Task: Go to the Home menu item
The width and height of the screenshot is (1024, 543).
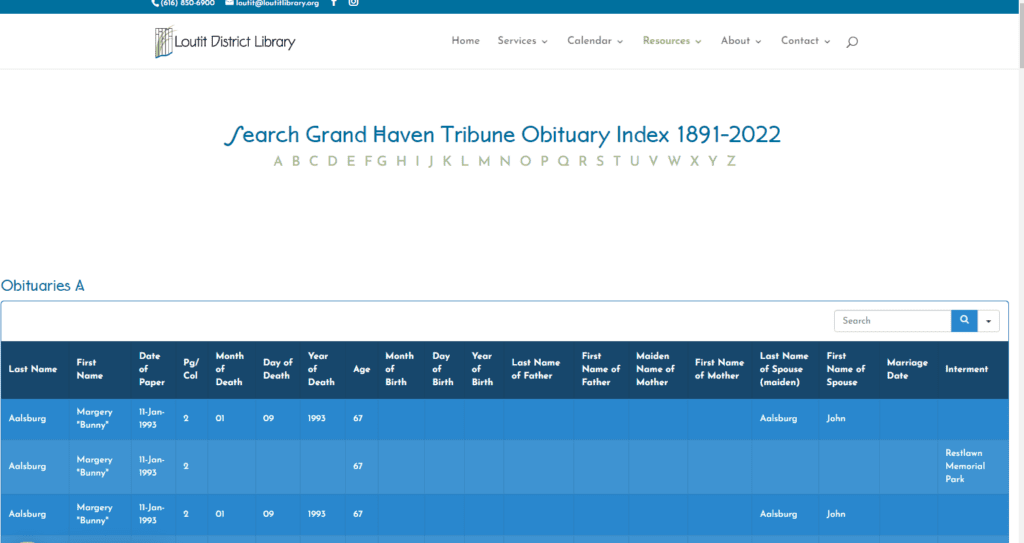Action: pos(466,41)
